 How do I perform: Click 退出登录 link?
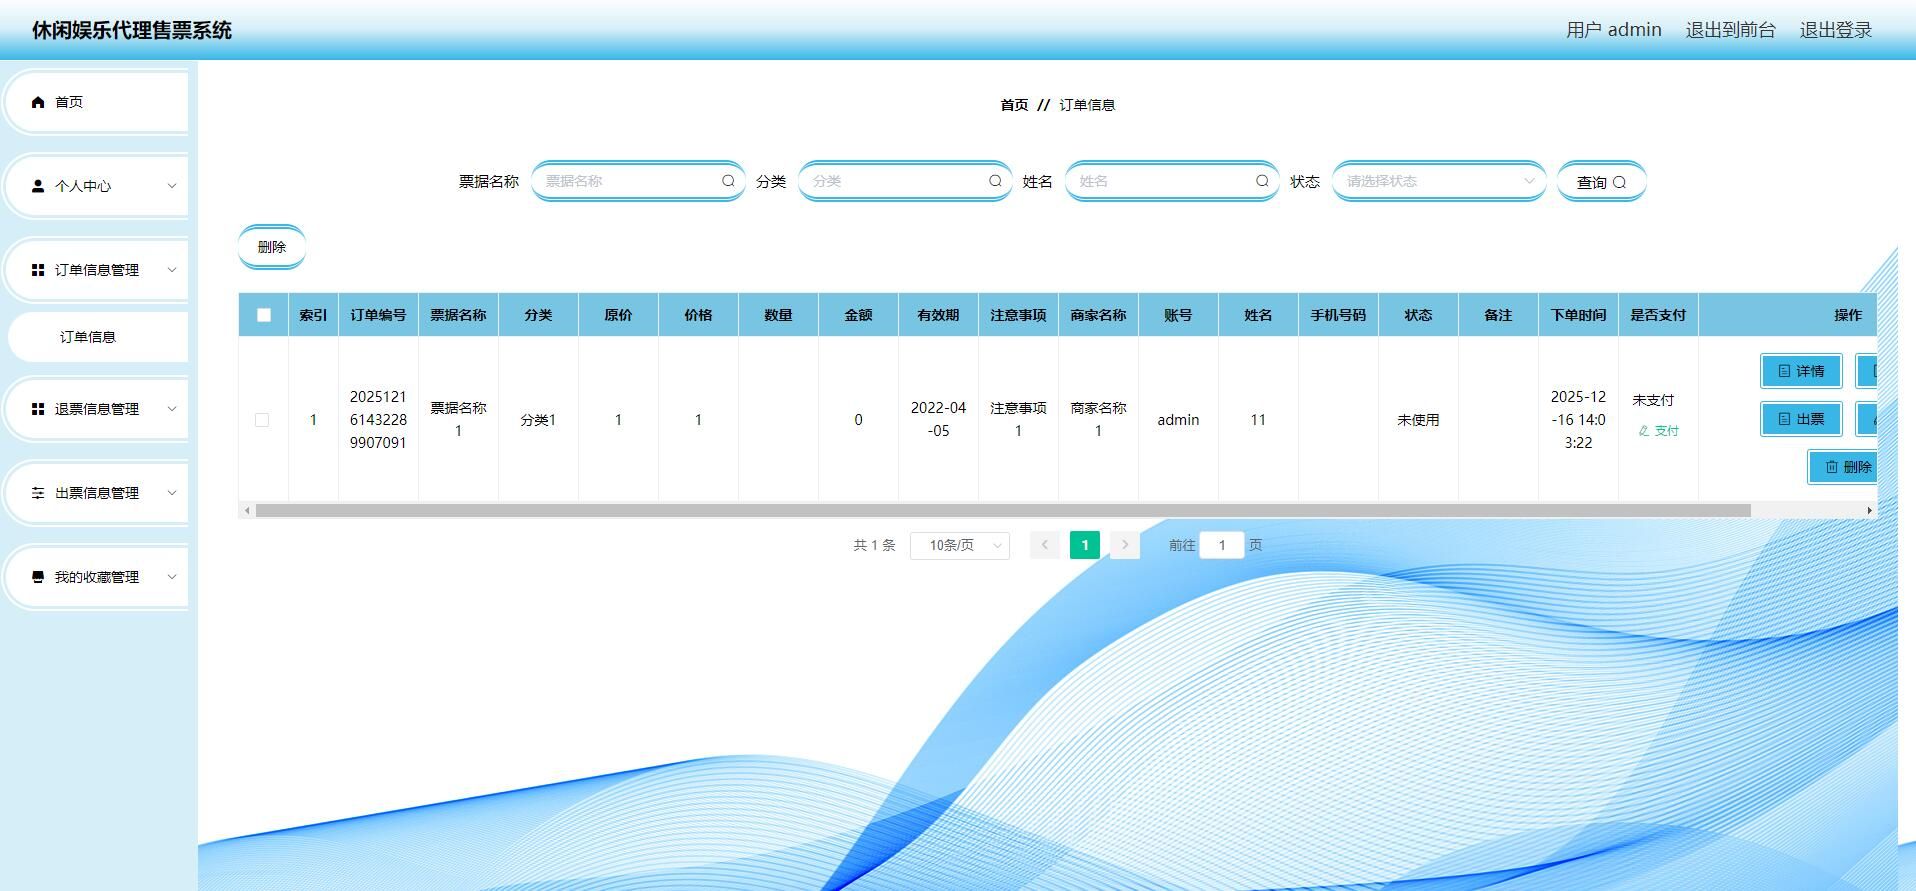pyautogui.click(x=1836, y=30)
